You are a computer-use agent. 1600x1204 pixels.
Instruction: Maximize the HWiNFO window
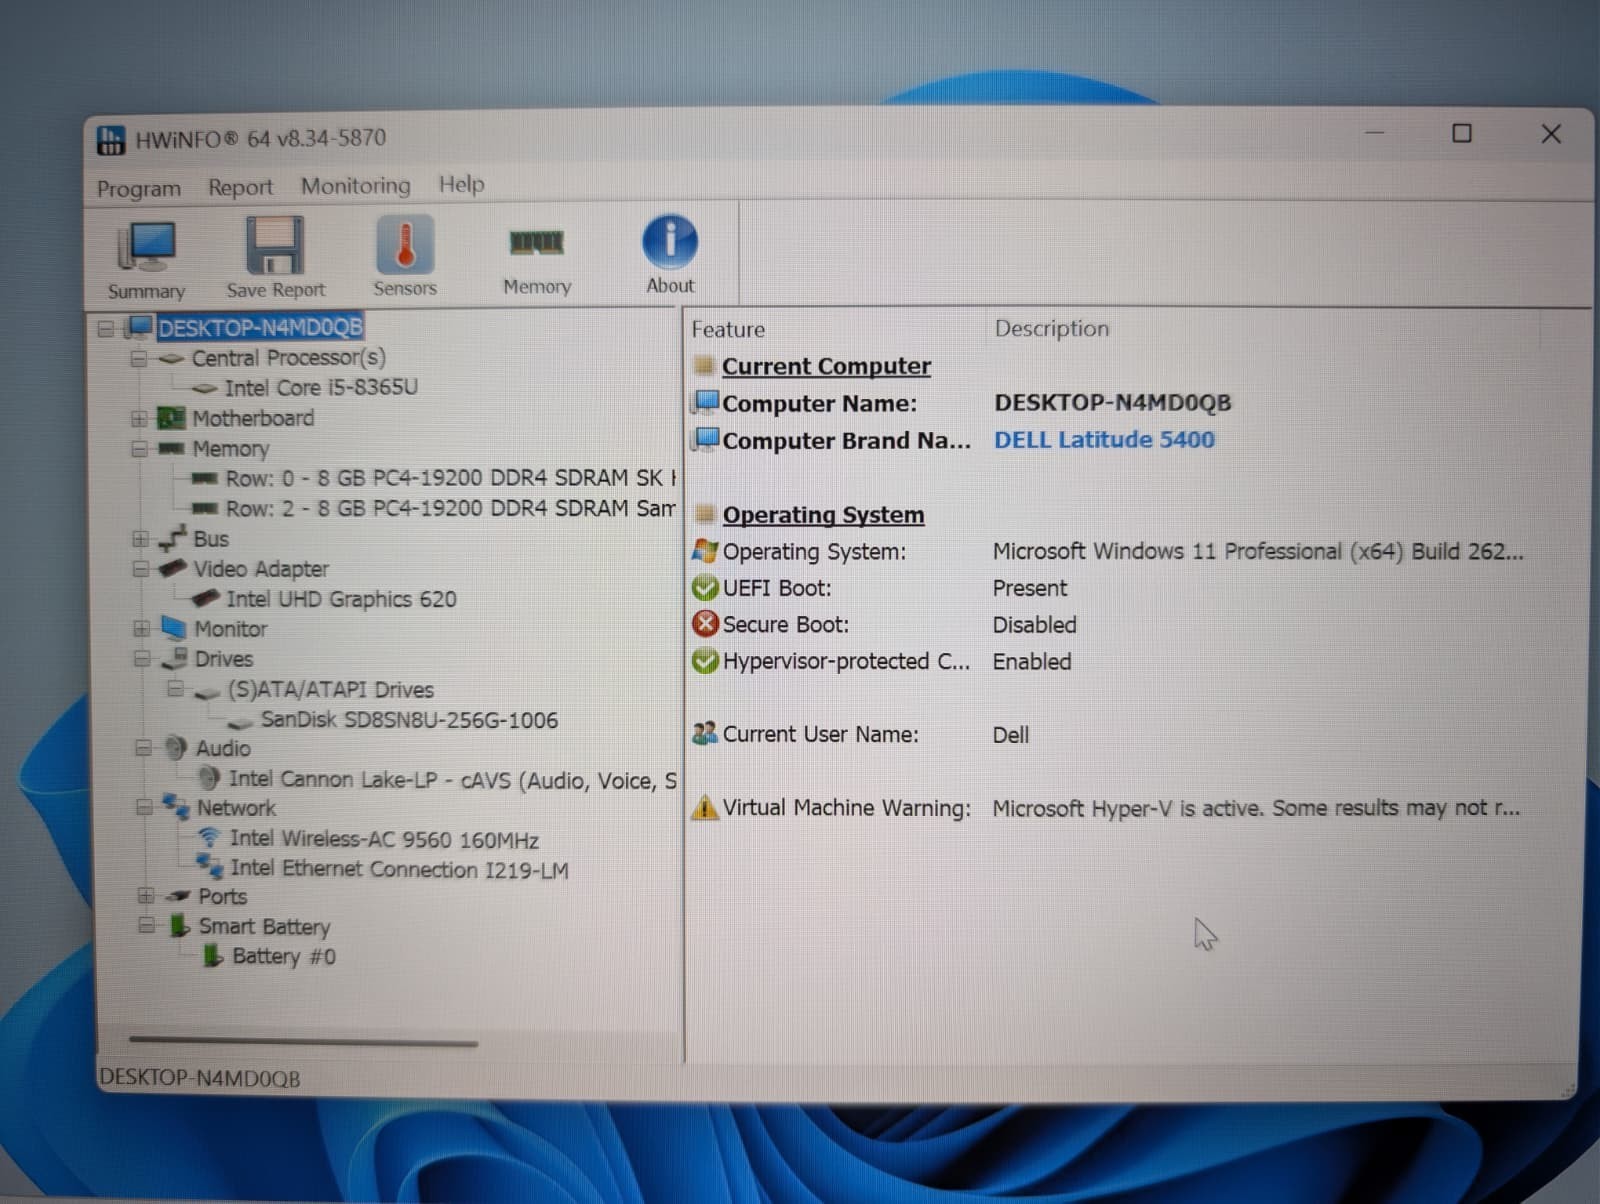click(1462, 133)
